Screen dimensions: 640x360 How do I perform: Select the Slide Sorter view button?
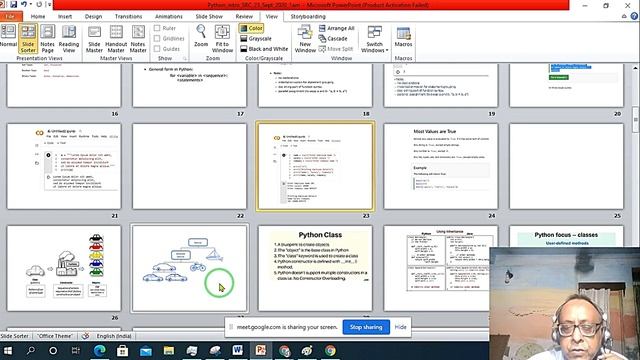point(28,38)
